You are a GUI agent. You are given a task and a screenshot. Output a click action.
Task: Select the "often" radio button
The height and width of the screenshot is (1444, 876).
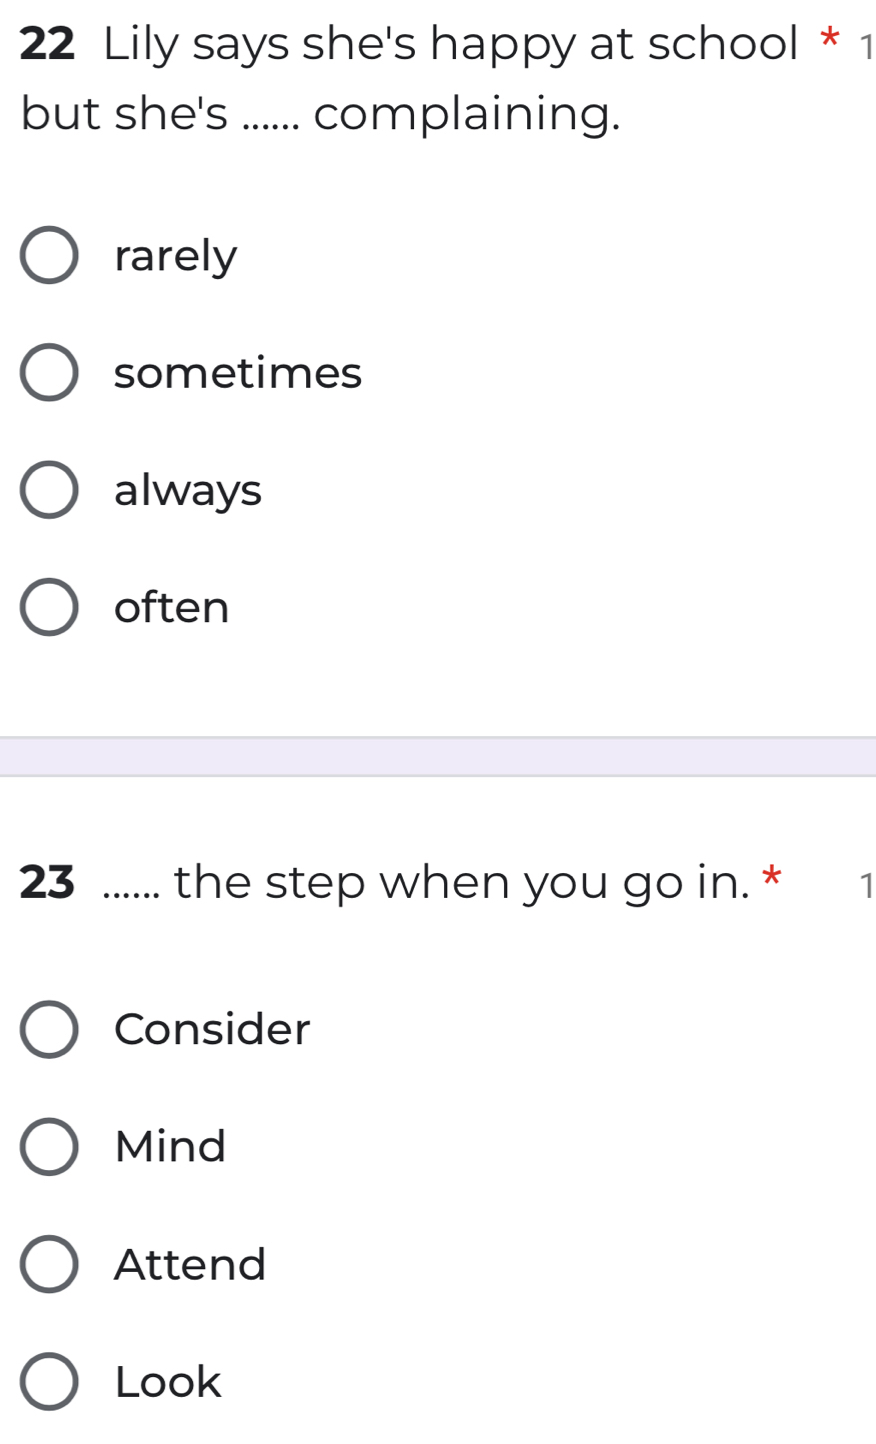(50, 607)
